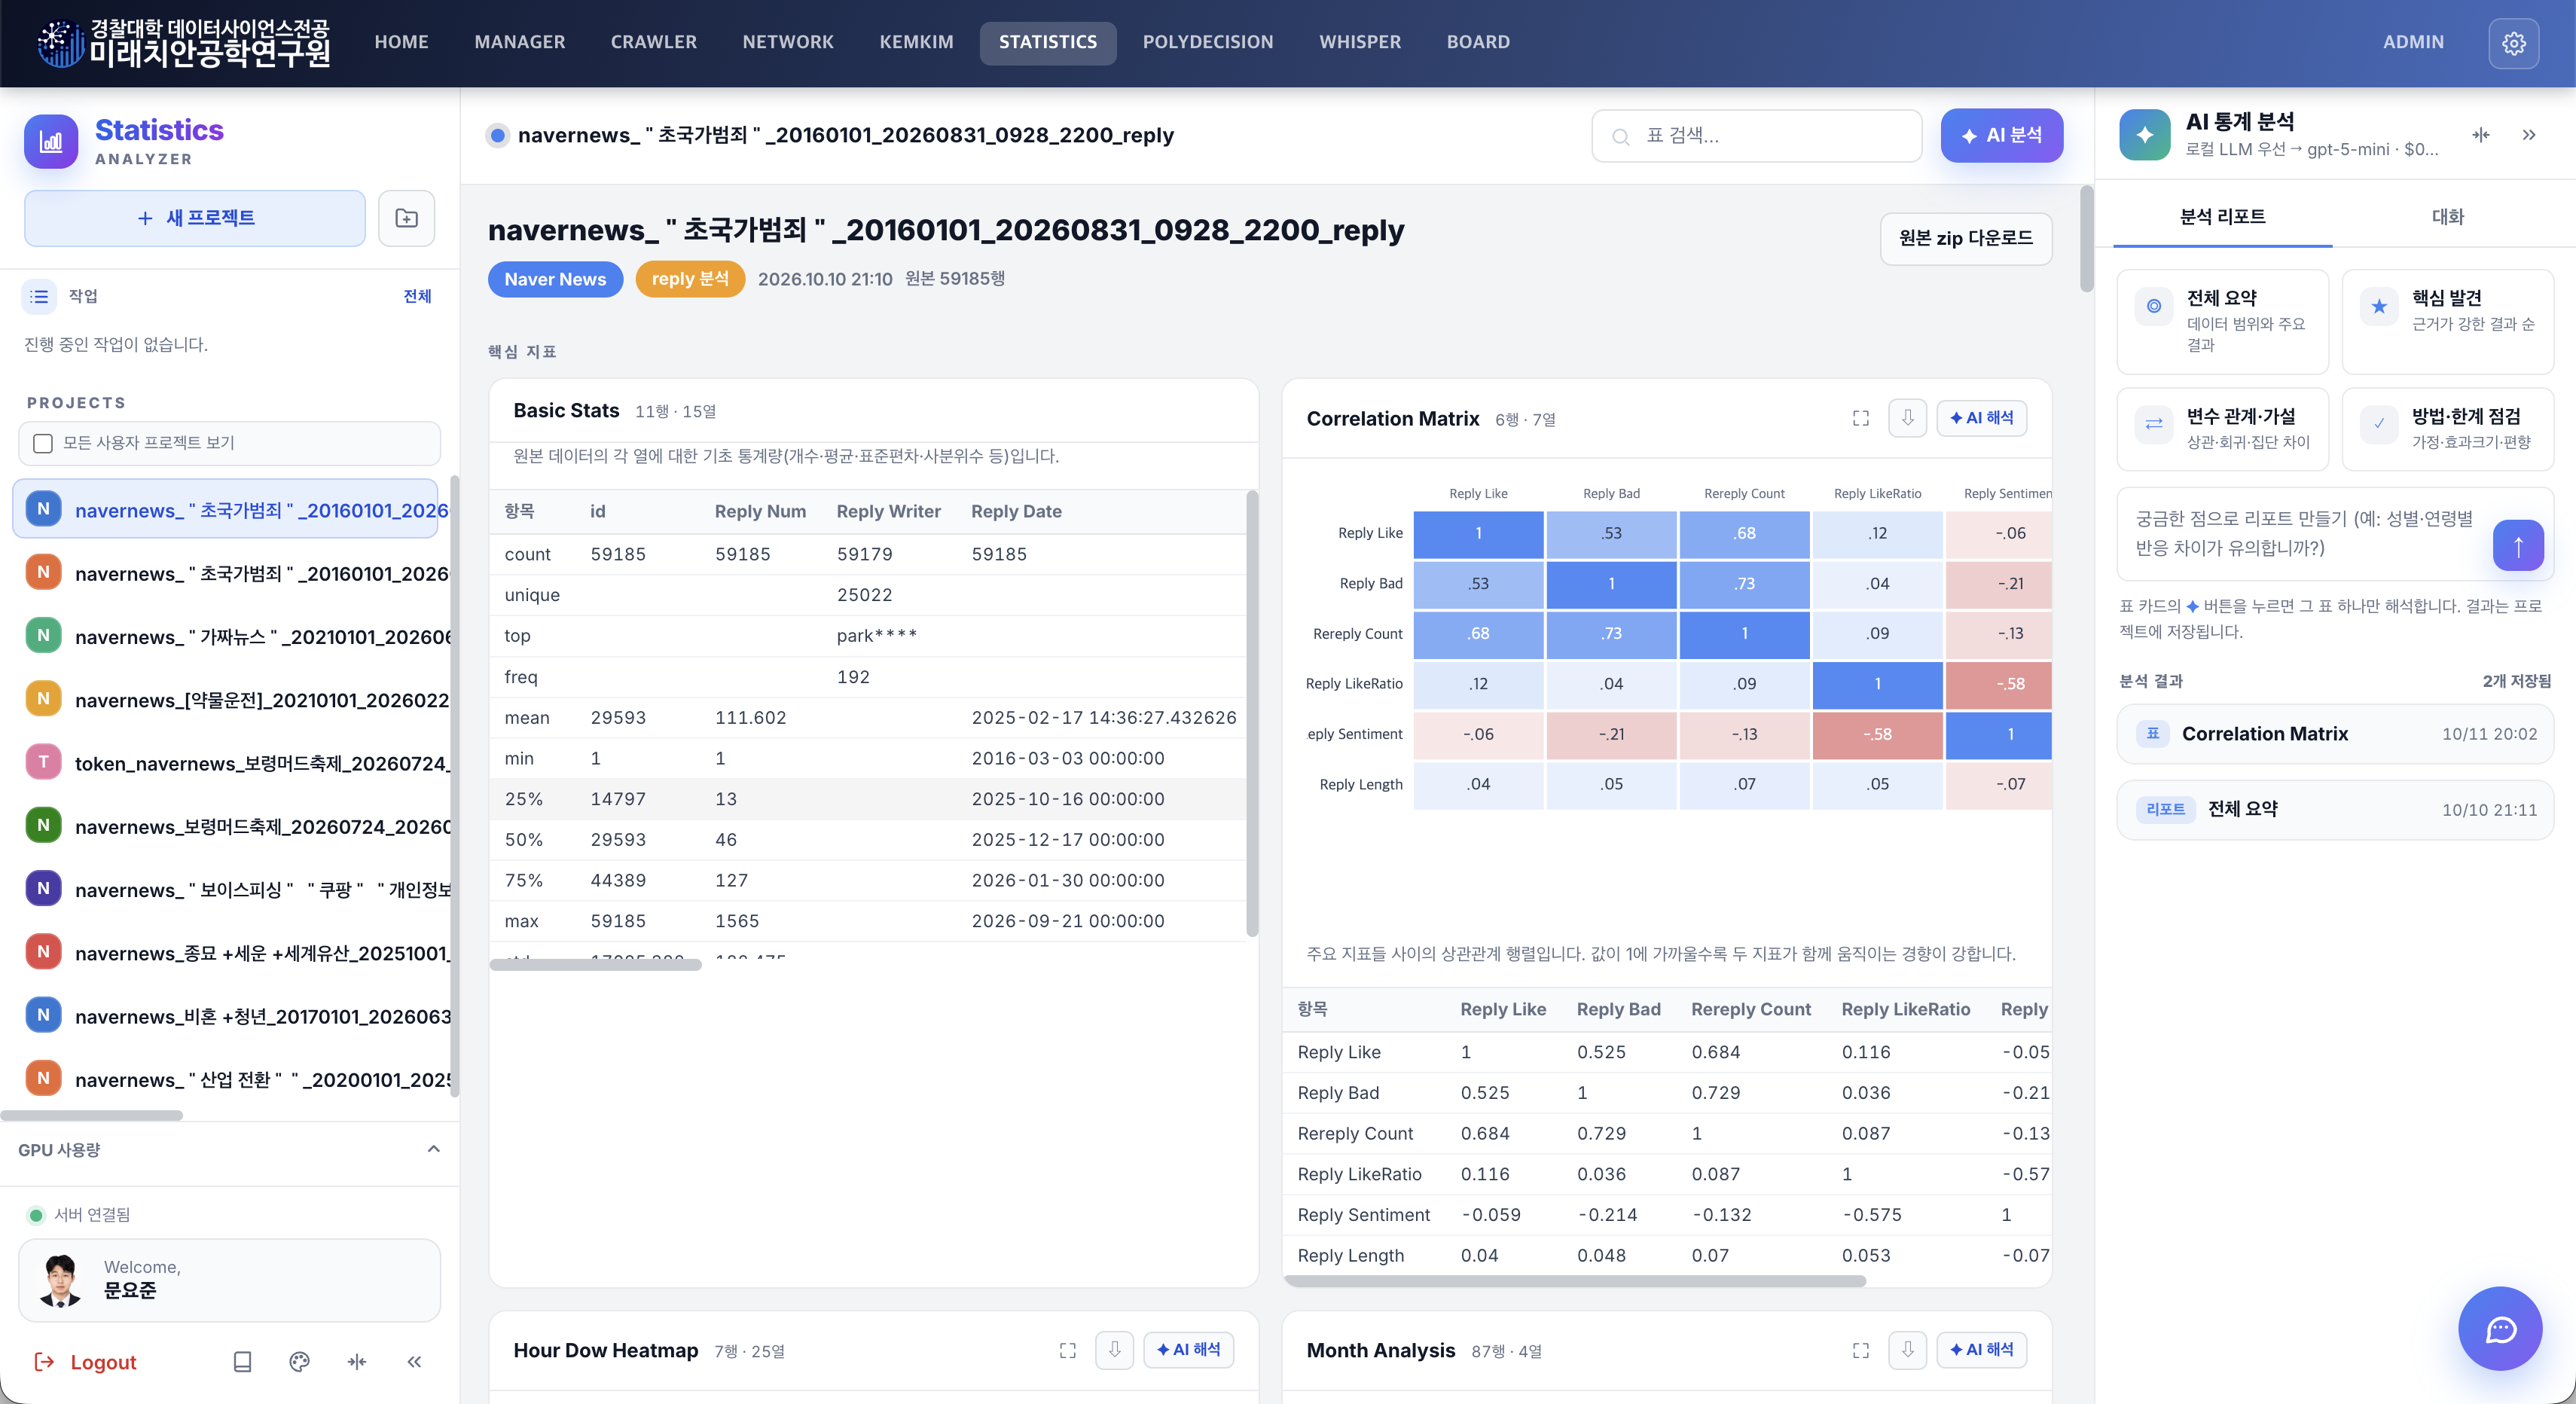Open the floating chat bubble button
This screenshot has width=2576, height=1404.
point(2500,1329)
